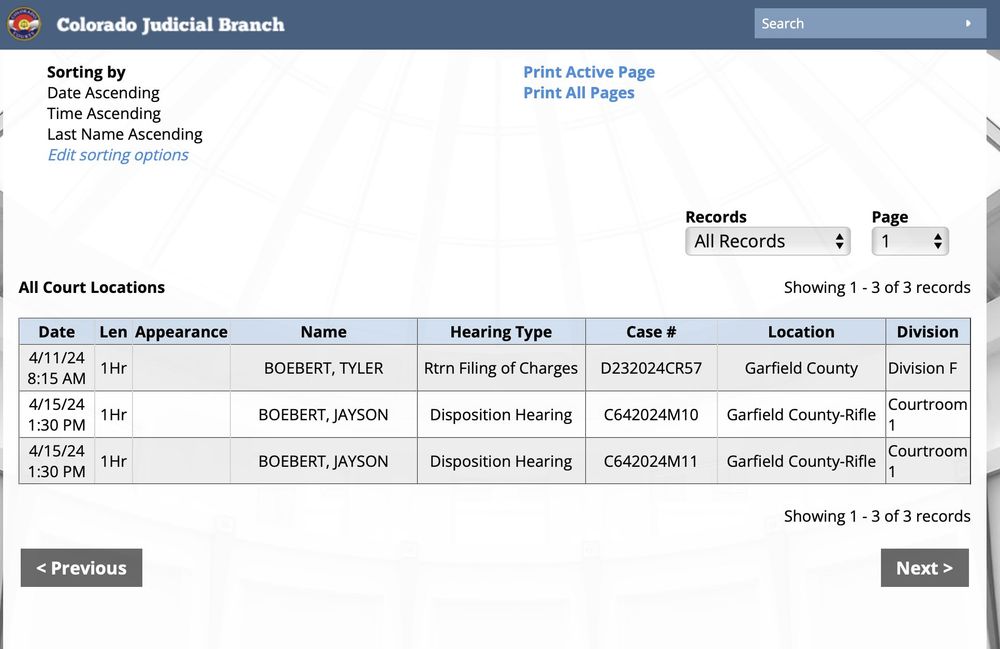Click Disposition Hearing in C642024M10 row
Image resolution: width=1000 pixels, height=649 pixels.
(501, 415)
